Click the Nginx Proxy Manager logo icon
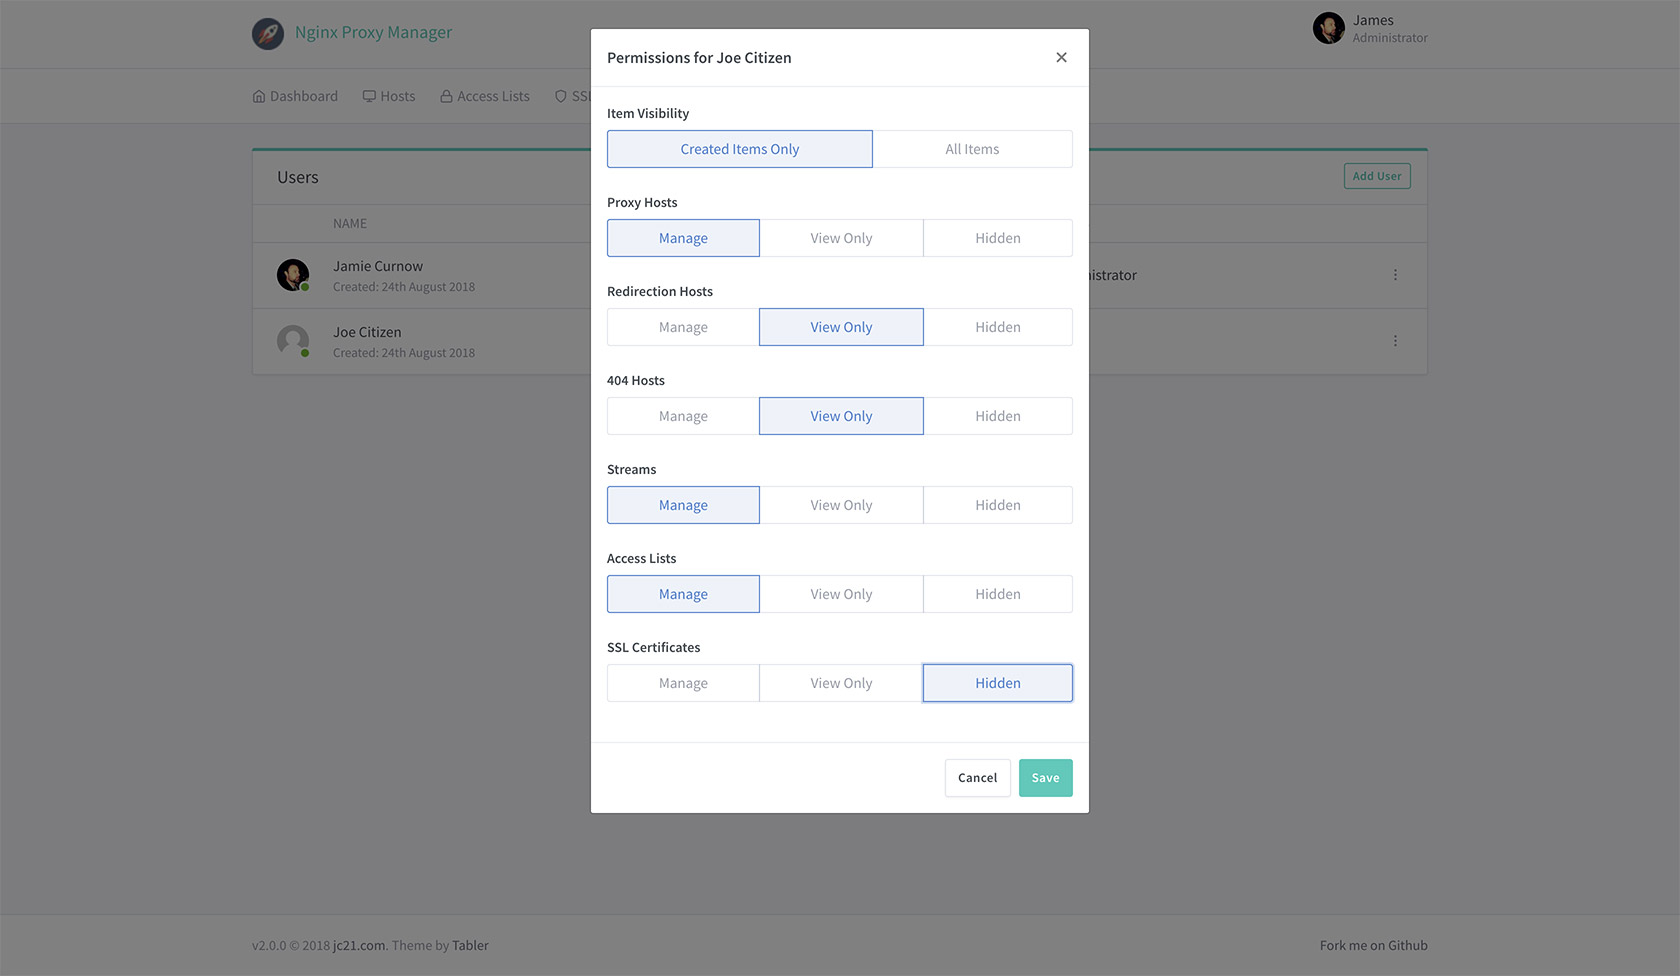This screenshot has width=1680, height=976. [267, 32]
